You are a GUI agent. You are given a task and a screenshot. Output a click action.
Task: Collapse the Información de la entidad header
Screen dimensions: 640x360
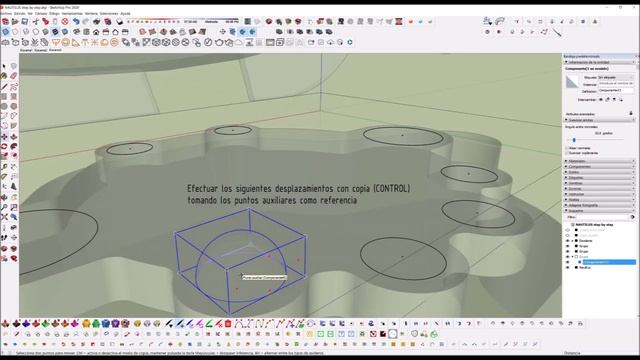(x=600, y=62)
